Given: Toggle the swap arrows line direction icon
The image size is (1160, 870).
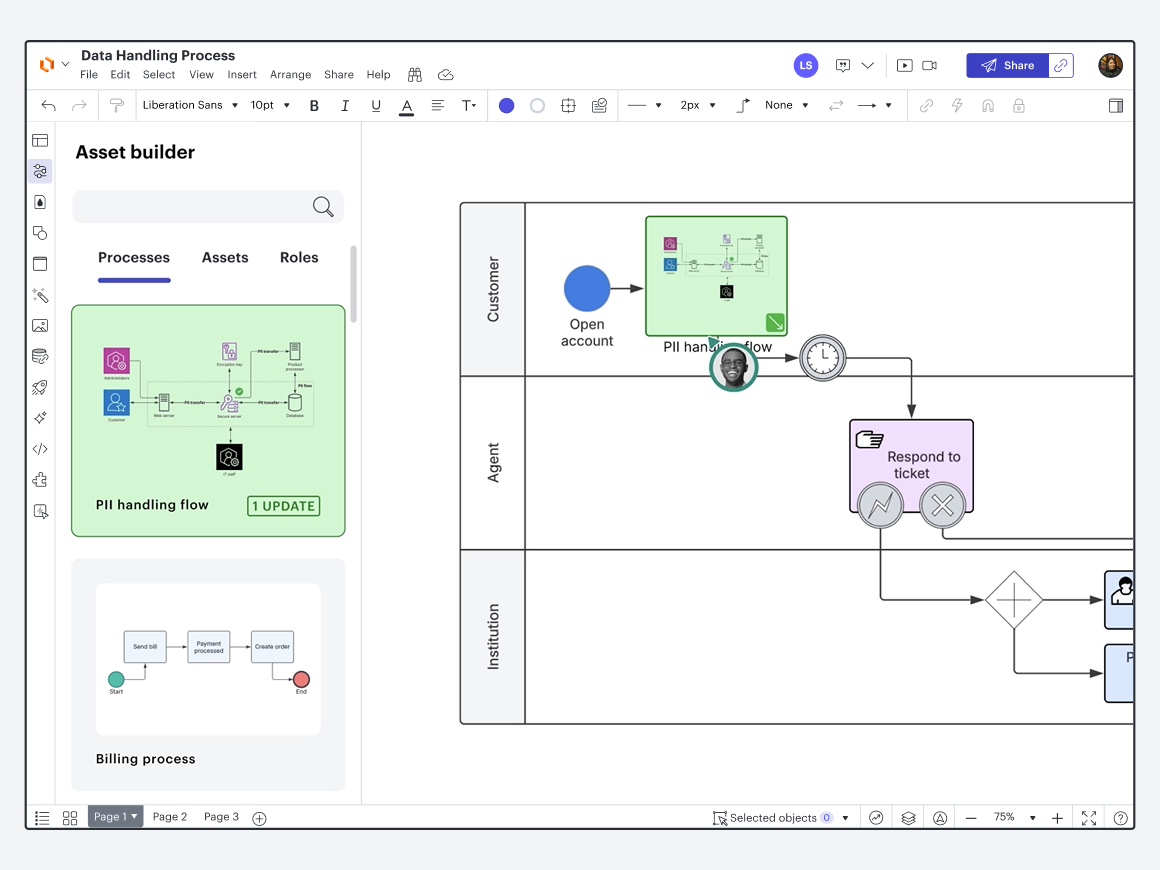Looking at the screenshot, I should click(836, 106).
